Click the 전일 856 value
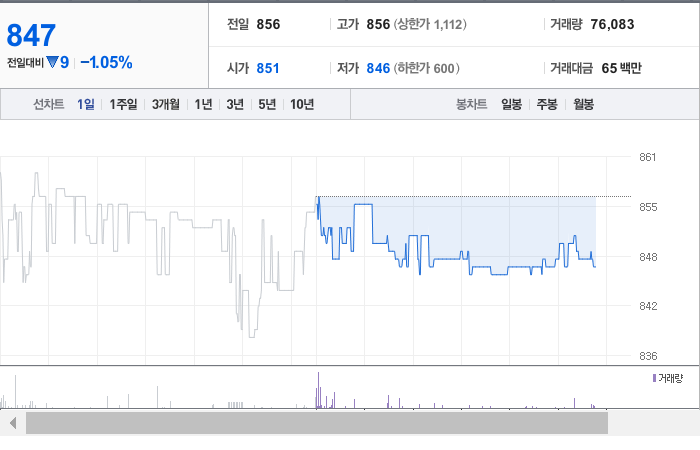Viewport: 700px width, 450px height. tap(268, 24)
